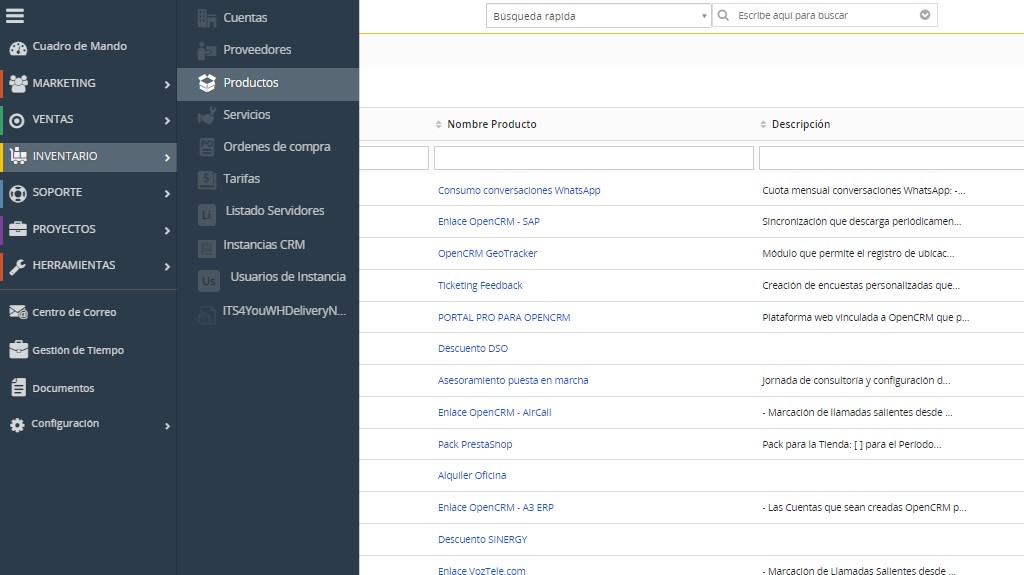This screenshot has width=1024, height=575.
Task: Click the ITS4YouWHDeliveryN... icon
Action: click(x=206, y=316)
